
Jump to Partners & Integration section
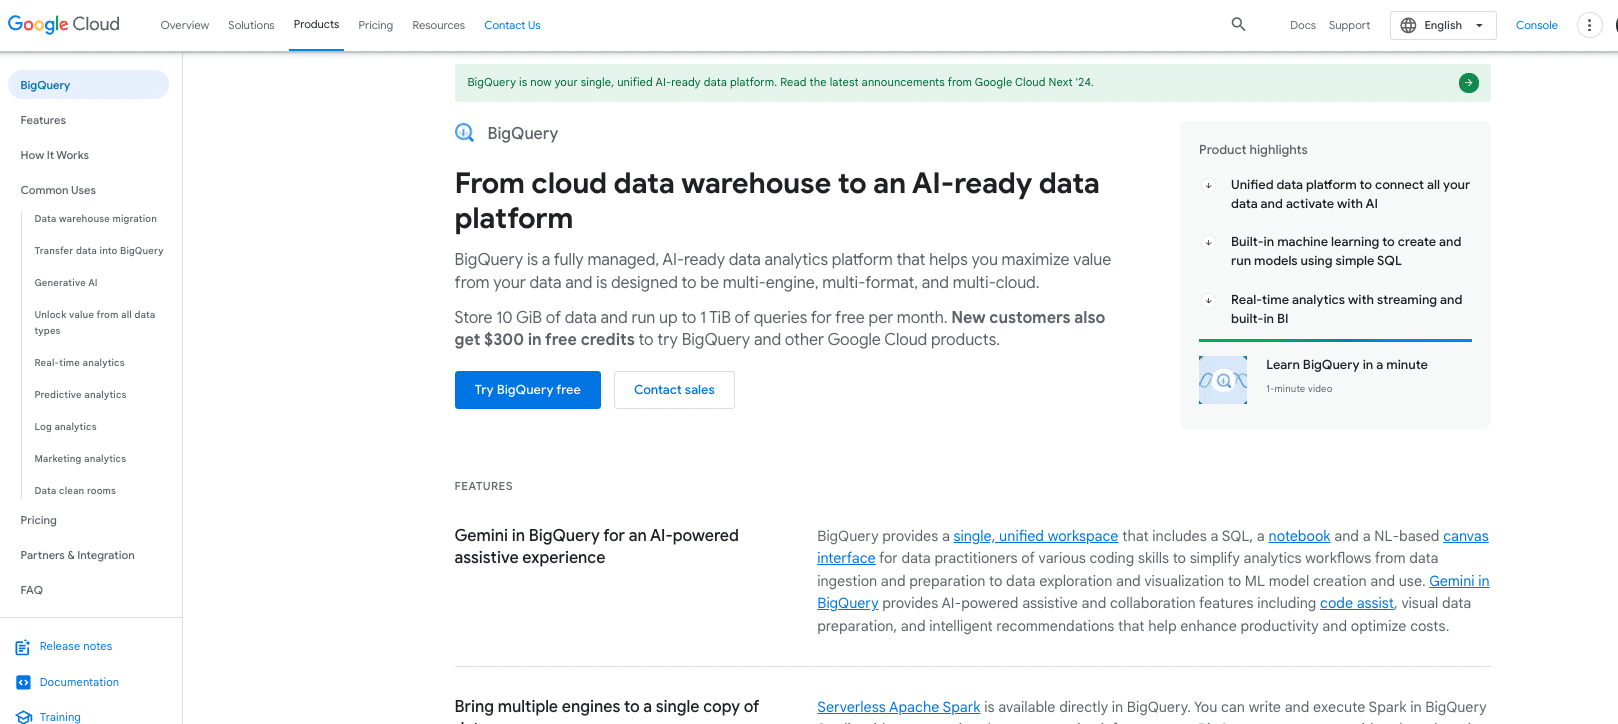click(78, 555)
